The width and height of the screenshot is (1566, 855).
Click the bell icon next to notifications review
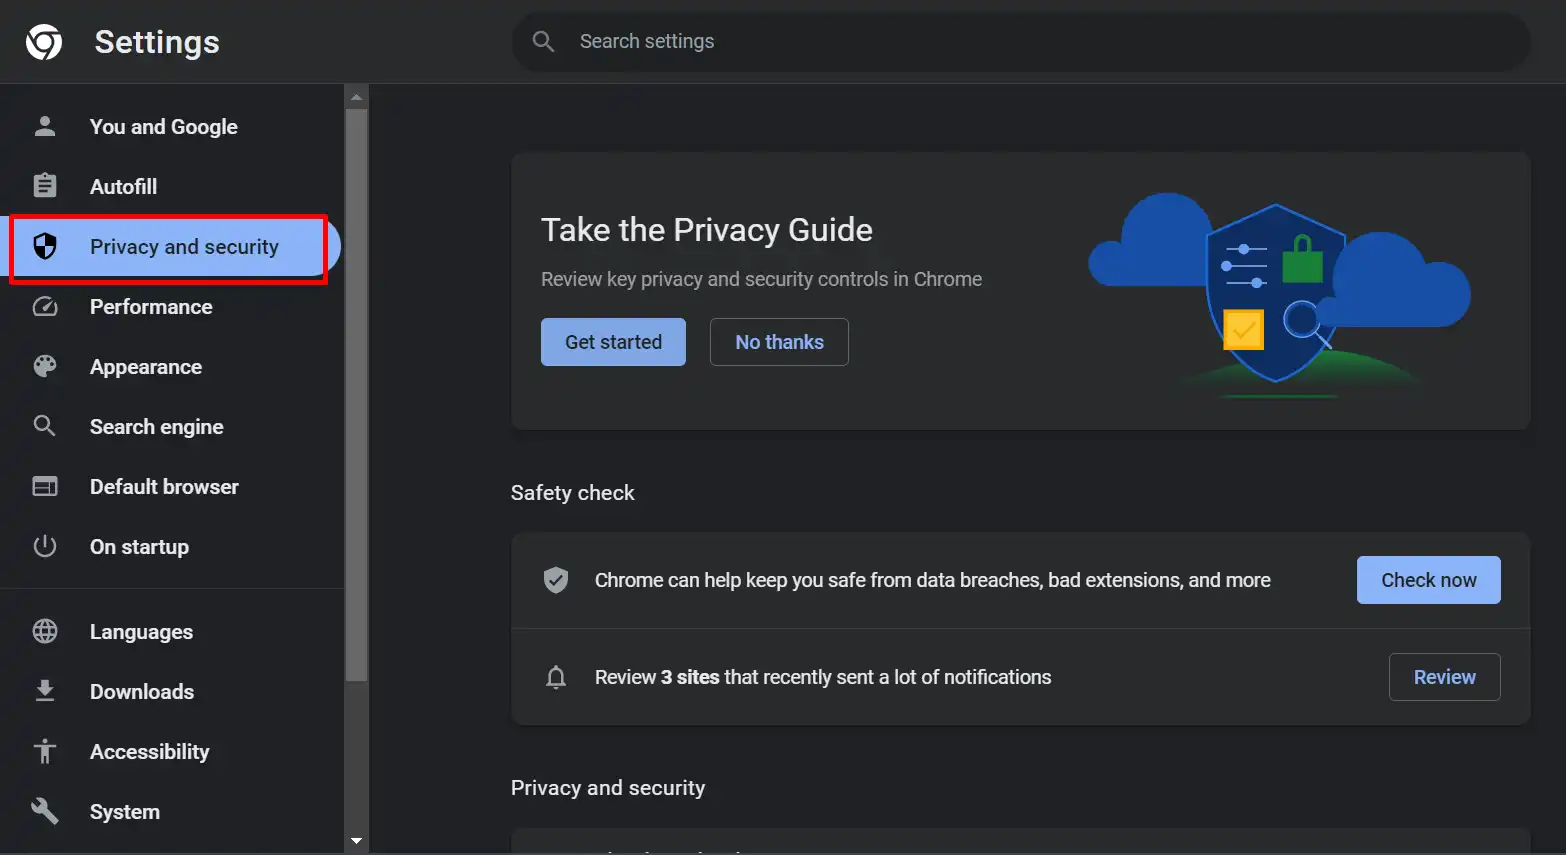pyautogui.click(x=556, y=677)
